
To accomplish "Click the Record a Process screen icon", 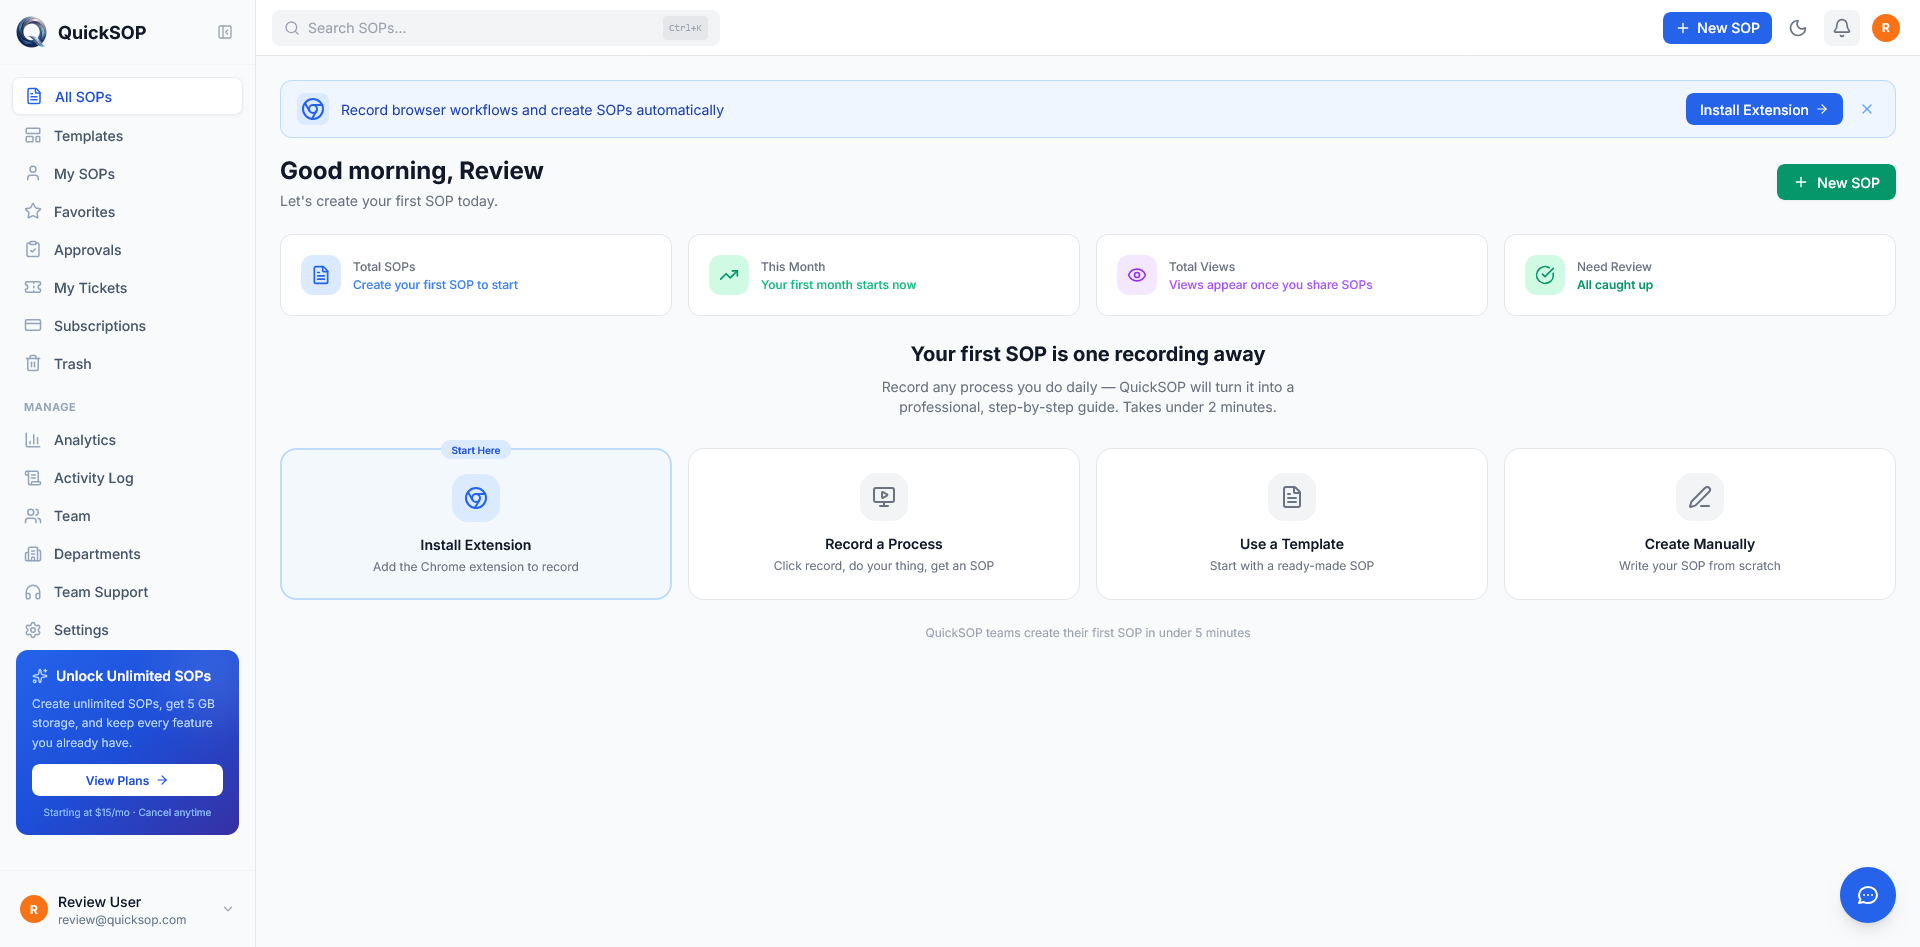I will point(884,497).
